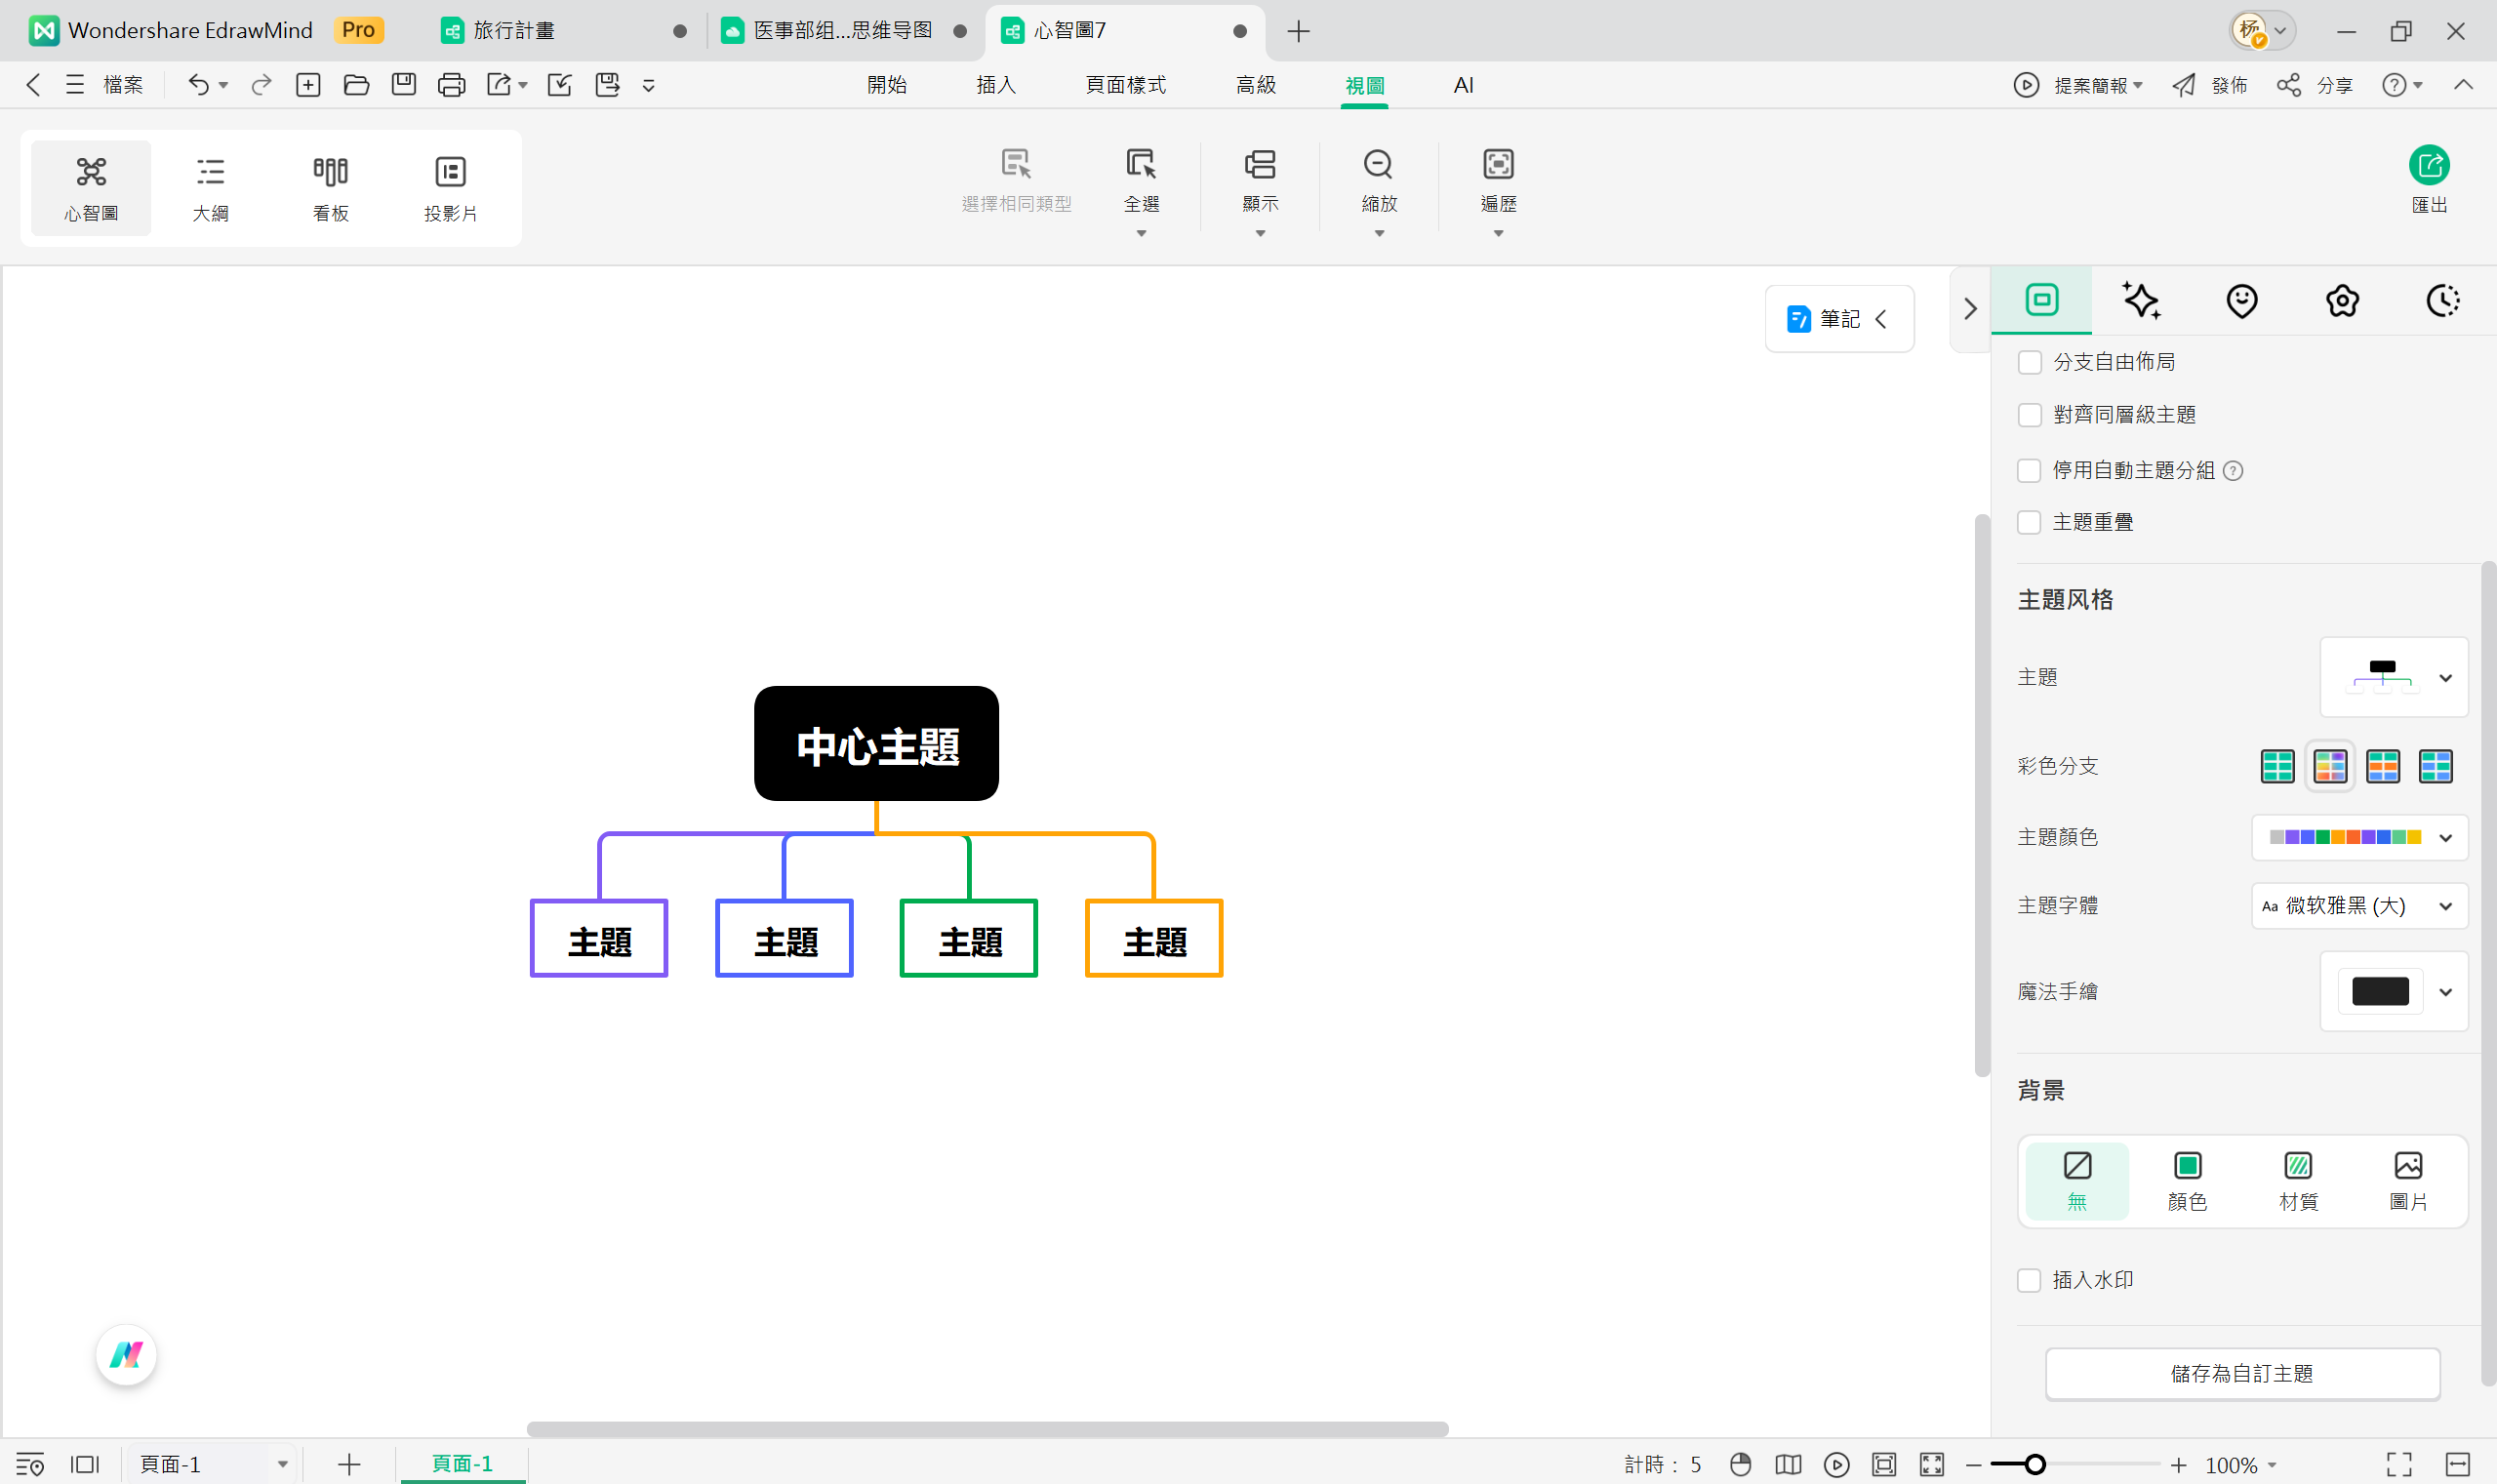Image resolution: width=2497 pixels, height=1484 pixels.
Task: Click the undo arrow icon
Action: pyautogui.click(x=198, y=85)
